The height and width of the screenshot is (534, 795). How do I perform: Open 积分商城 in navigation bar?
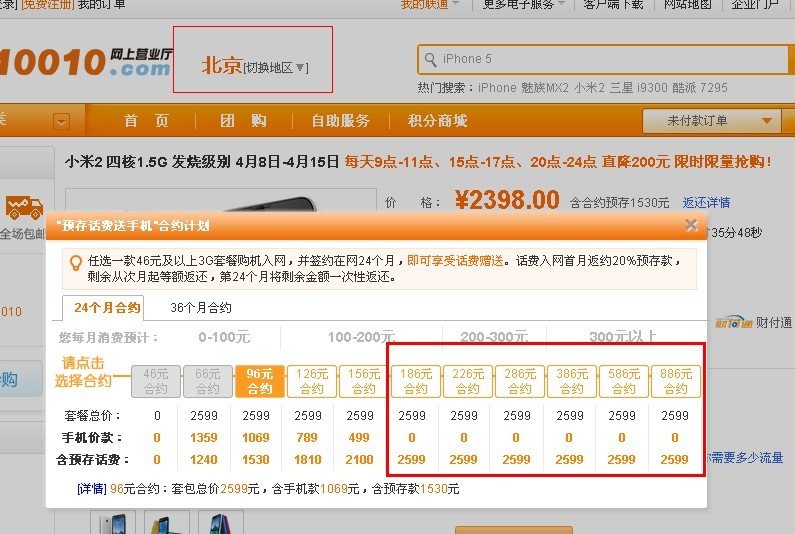click(438, 121)
